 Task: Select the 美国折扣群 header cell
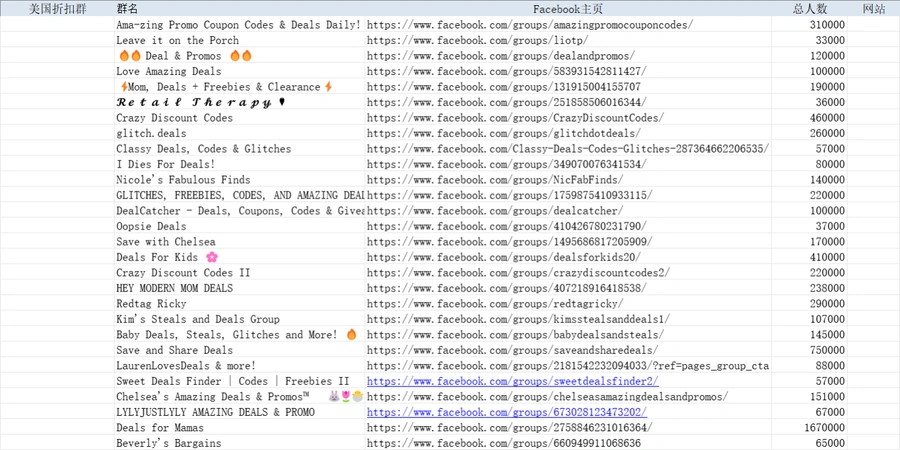pyautogui.click(x=57, y=9)
